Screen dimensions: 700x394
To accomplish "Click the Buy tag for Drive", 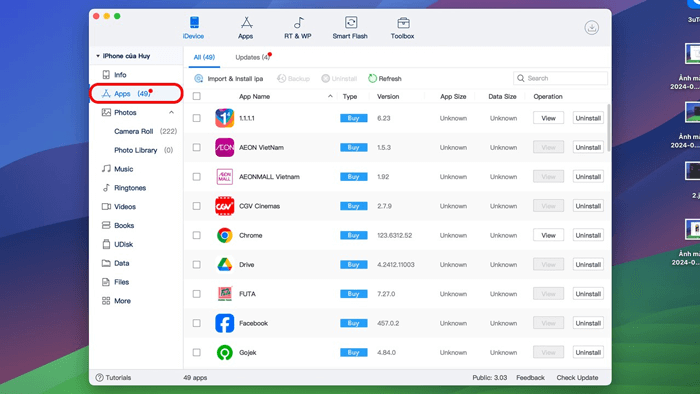I will [x=354, y=265].
